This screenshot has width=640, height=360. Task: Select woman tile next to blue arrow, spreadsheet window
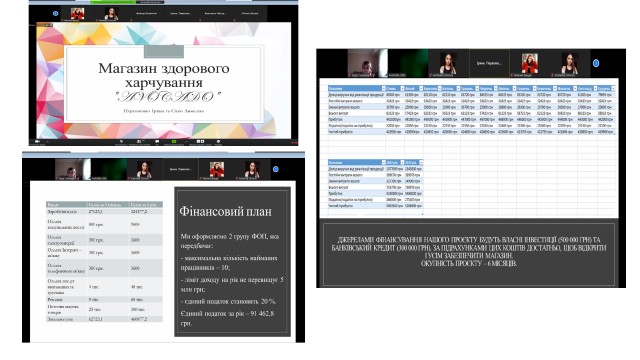click(x=570, y=63)
